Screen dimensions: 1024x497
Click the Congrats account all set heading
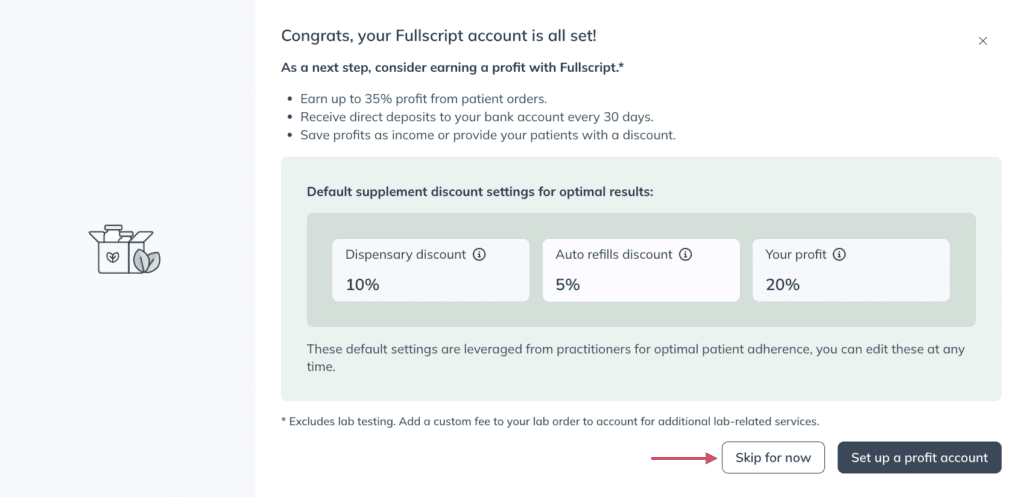[x=439, y=36]
